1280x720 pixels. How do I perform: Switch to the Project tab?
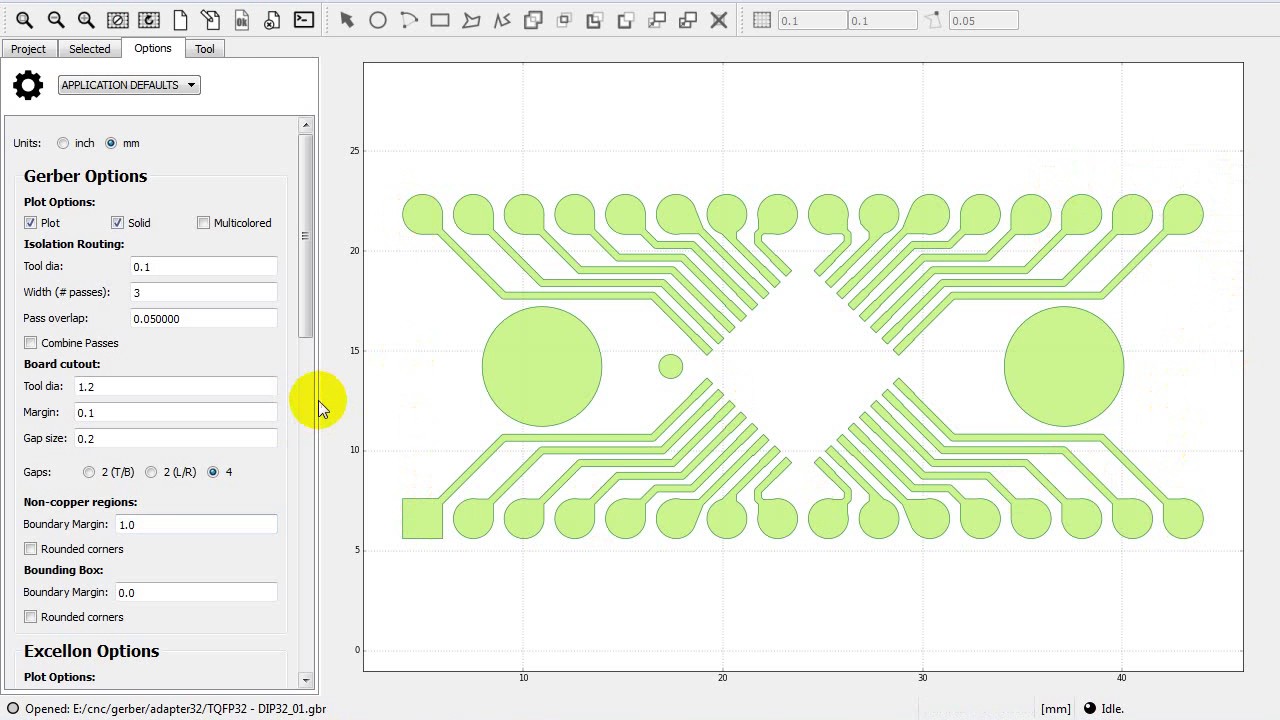28,49
